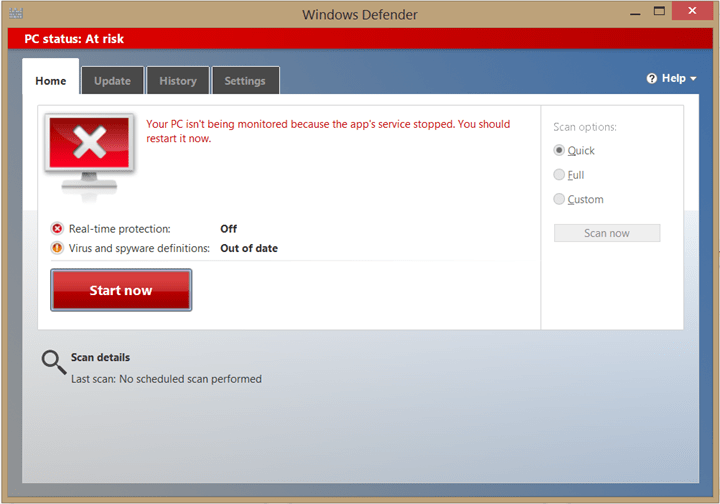Click the Real-time protection label

pos(119,229)
